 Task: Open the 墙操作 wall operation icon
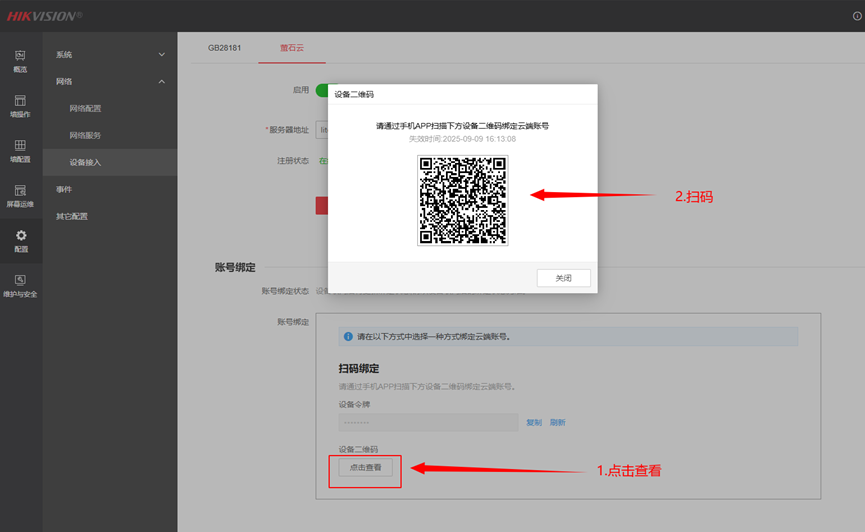[20, 106]
